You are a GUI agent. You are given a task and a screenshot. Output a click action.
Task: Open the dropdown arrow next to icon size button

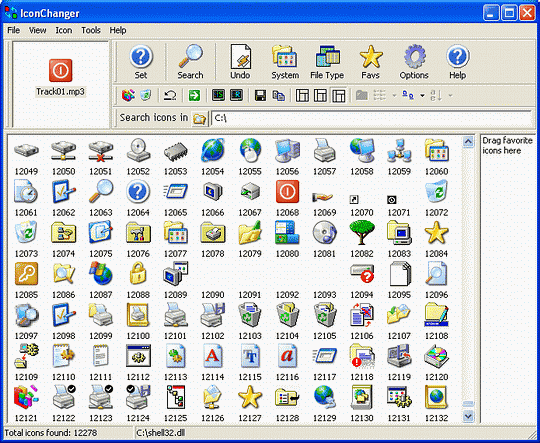tap(422, 95)
